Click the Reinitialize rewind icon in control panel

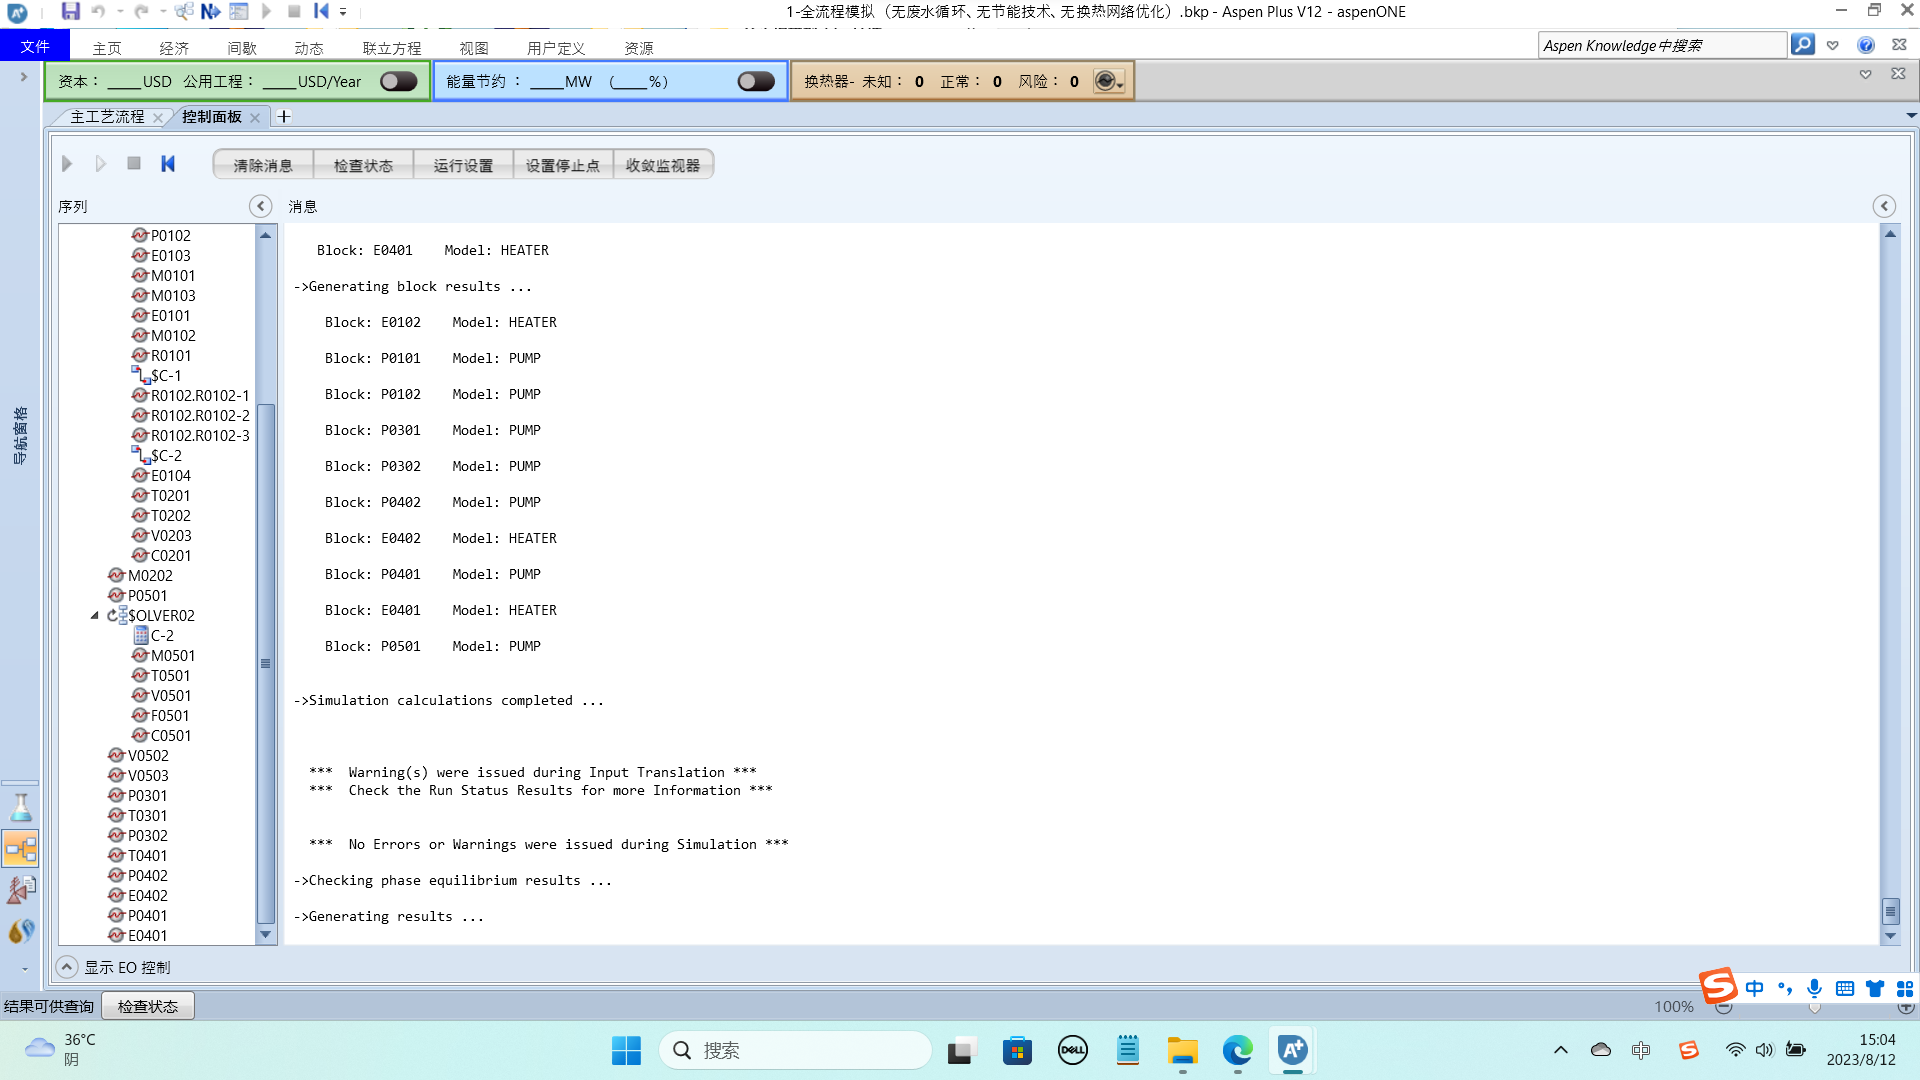tap(168, 164)
